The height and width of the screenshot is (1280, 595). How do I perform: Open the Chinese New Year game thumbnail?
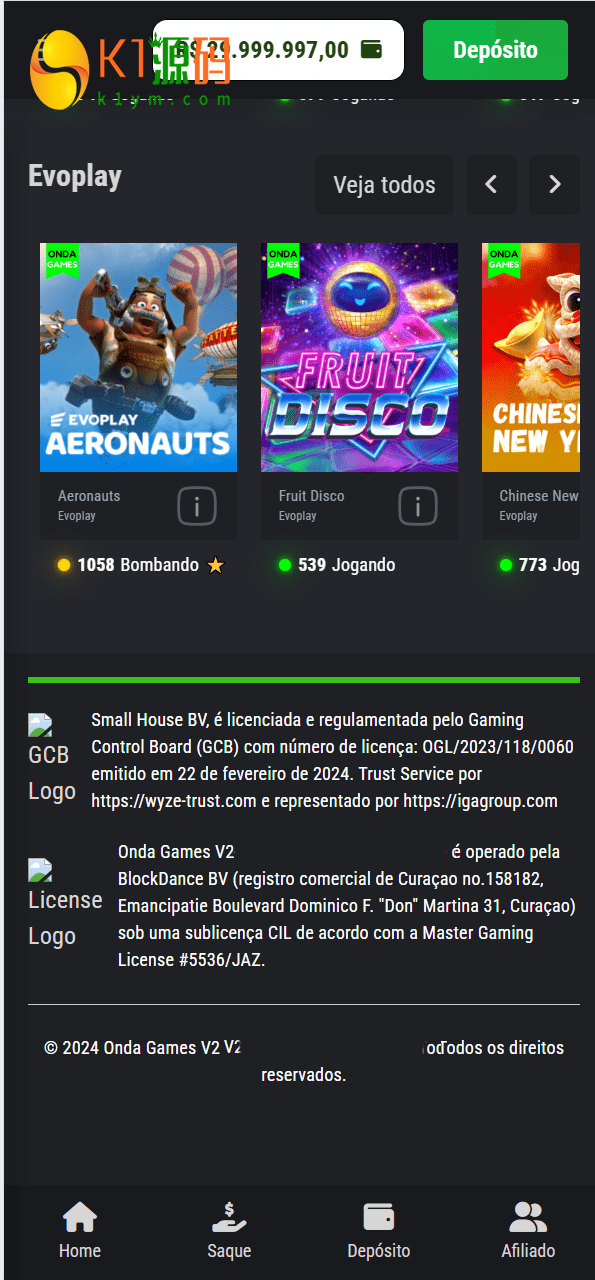pos(531,357)
